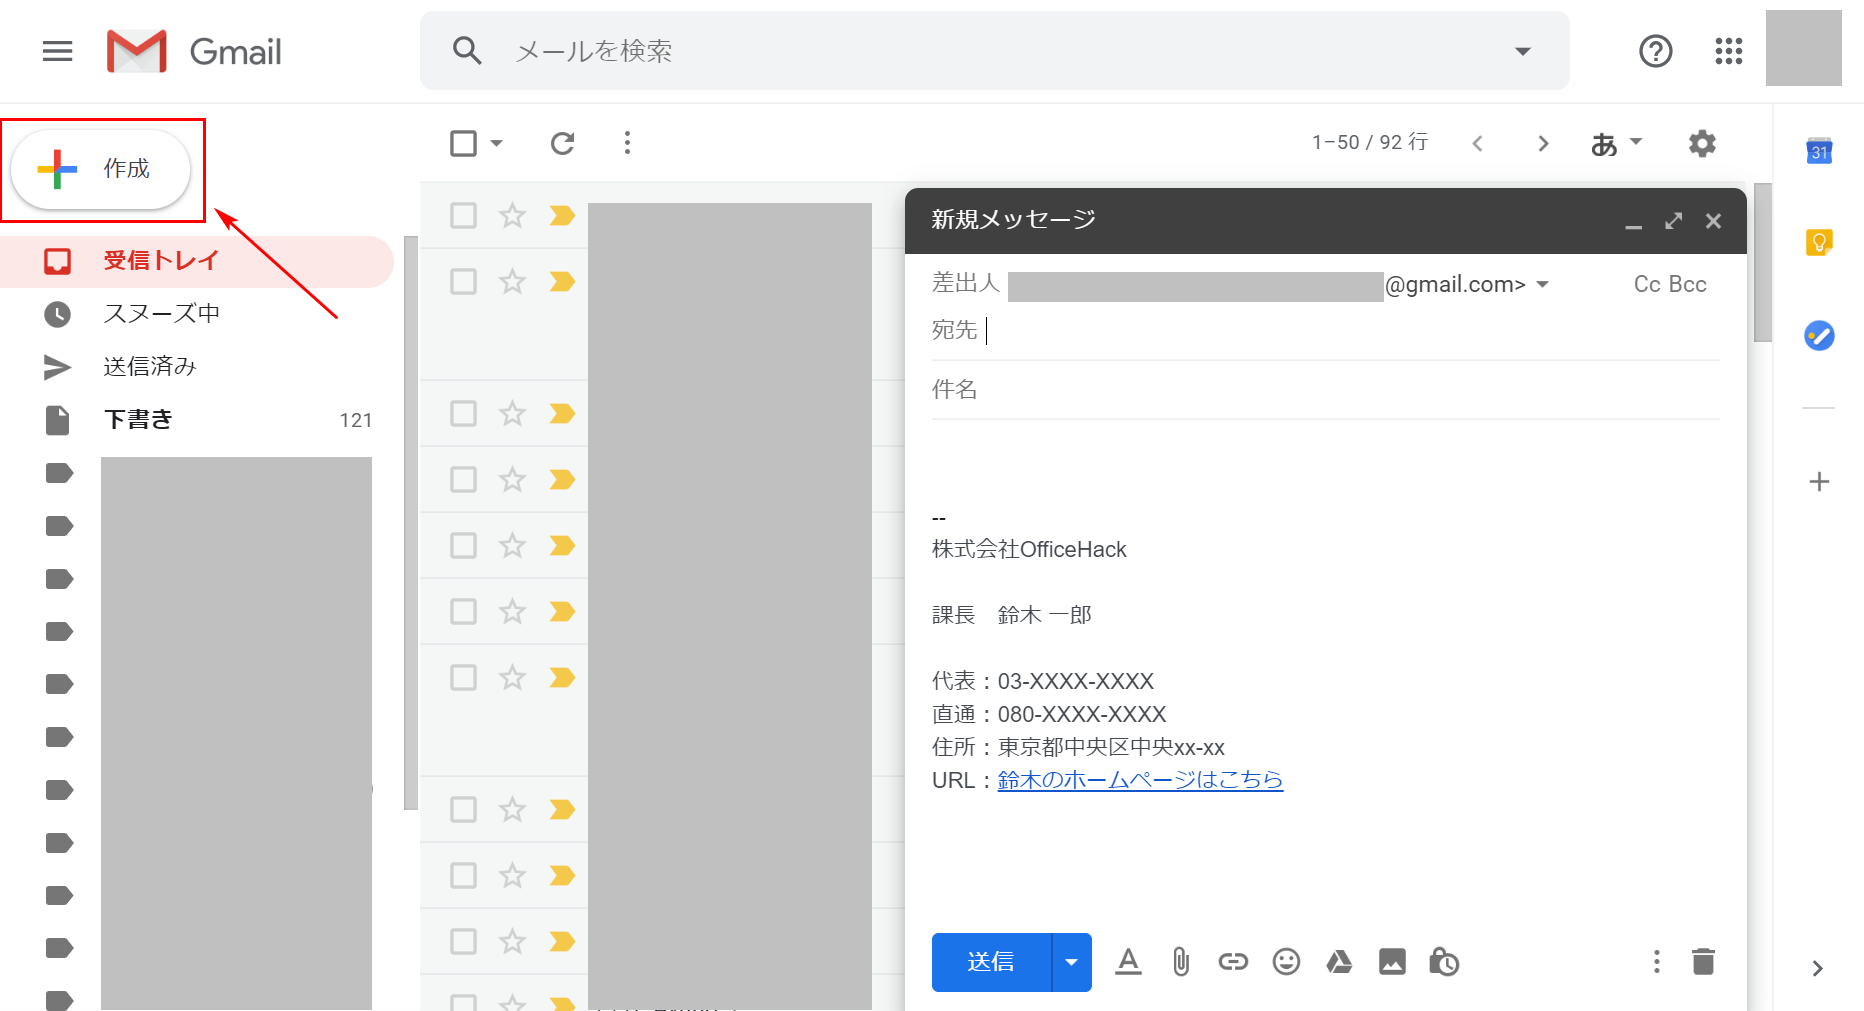Add Cc recipients
1864x1011 pixels.
1647,284
